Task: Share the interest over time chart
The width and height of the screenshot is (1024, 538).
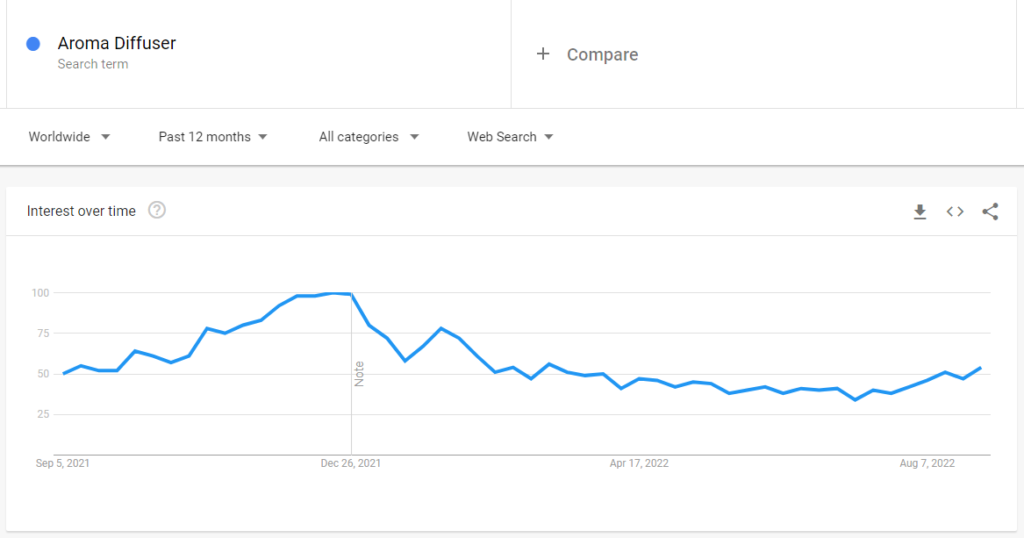Action: (990, 212)
